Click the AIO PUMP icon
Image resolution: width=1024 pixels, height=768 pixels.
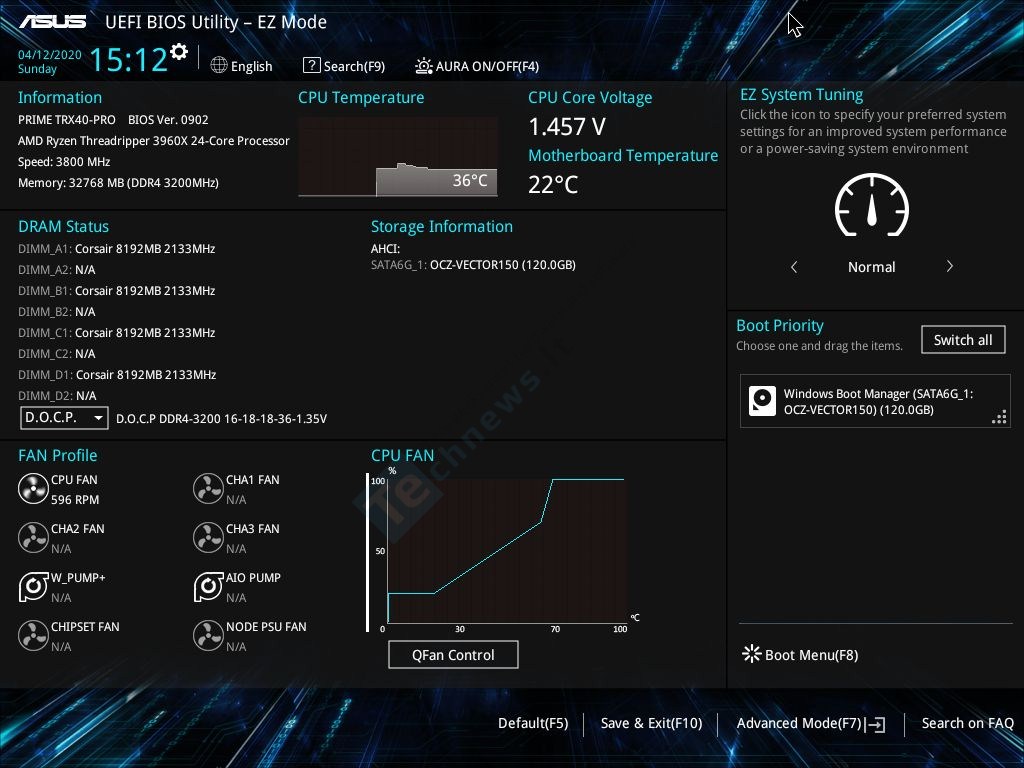click(208, 586)
